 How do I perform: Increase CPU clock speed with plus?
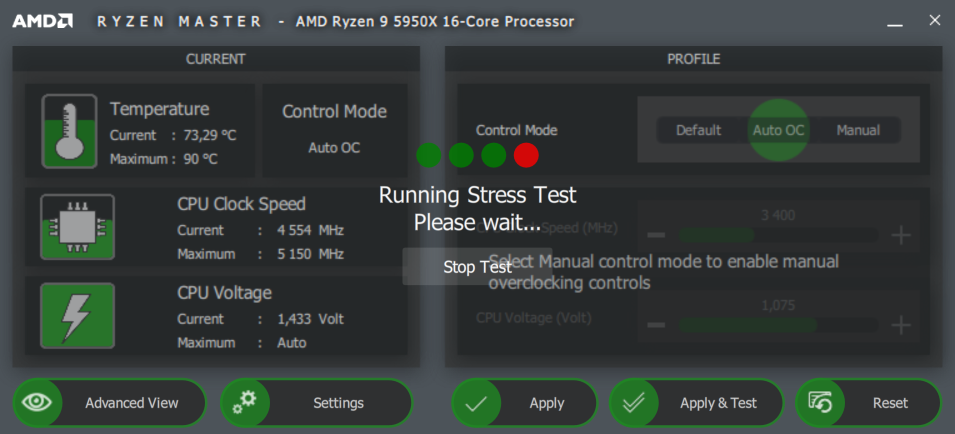(901, 235)
